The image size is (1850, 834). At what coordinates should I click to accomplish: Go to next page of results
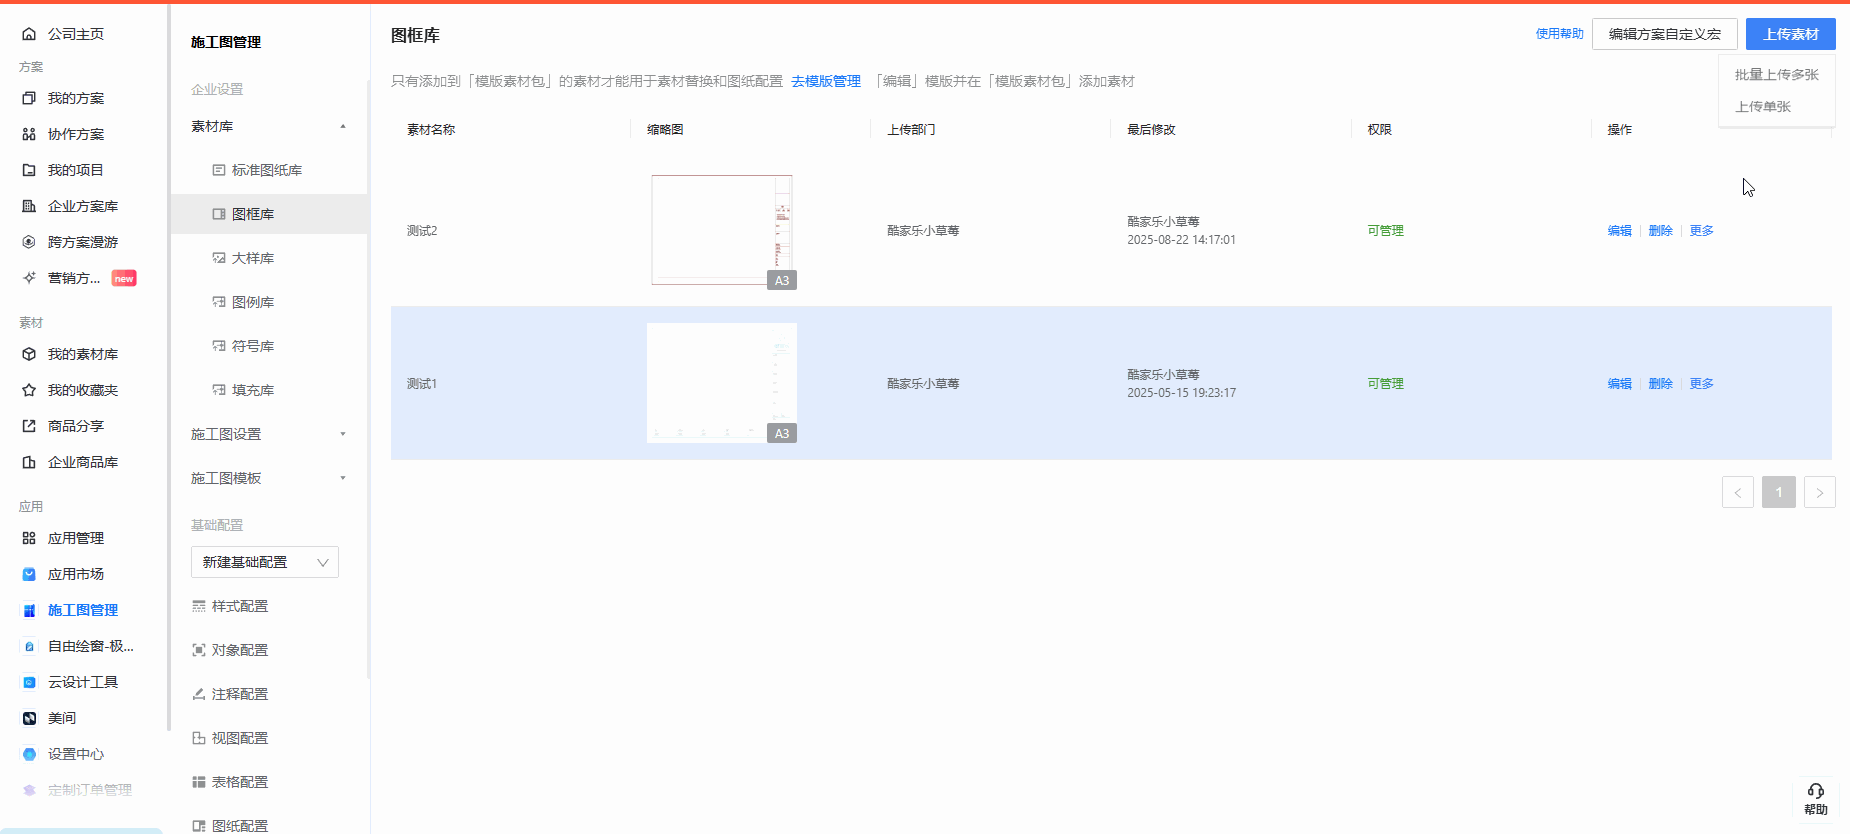pos(1819,492)
